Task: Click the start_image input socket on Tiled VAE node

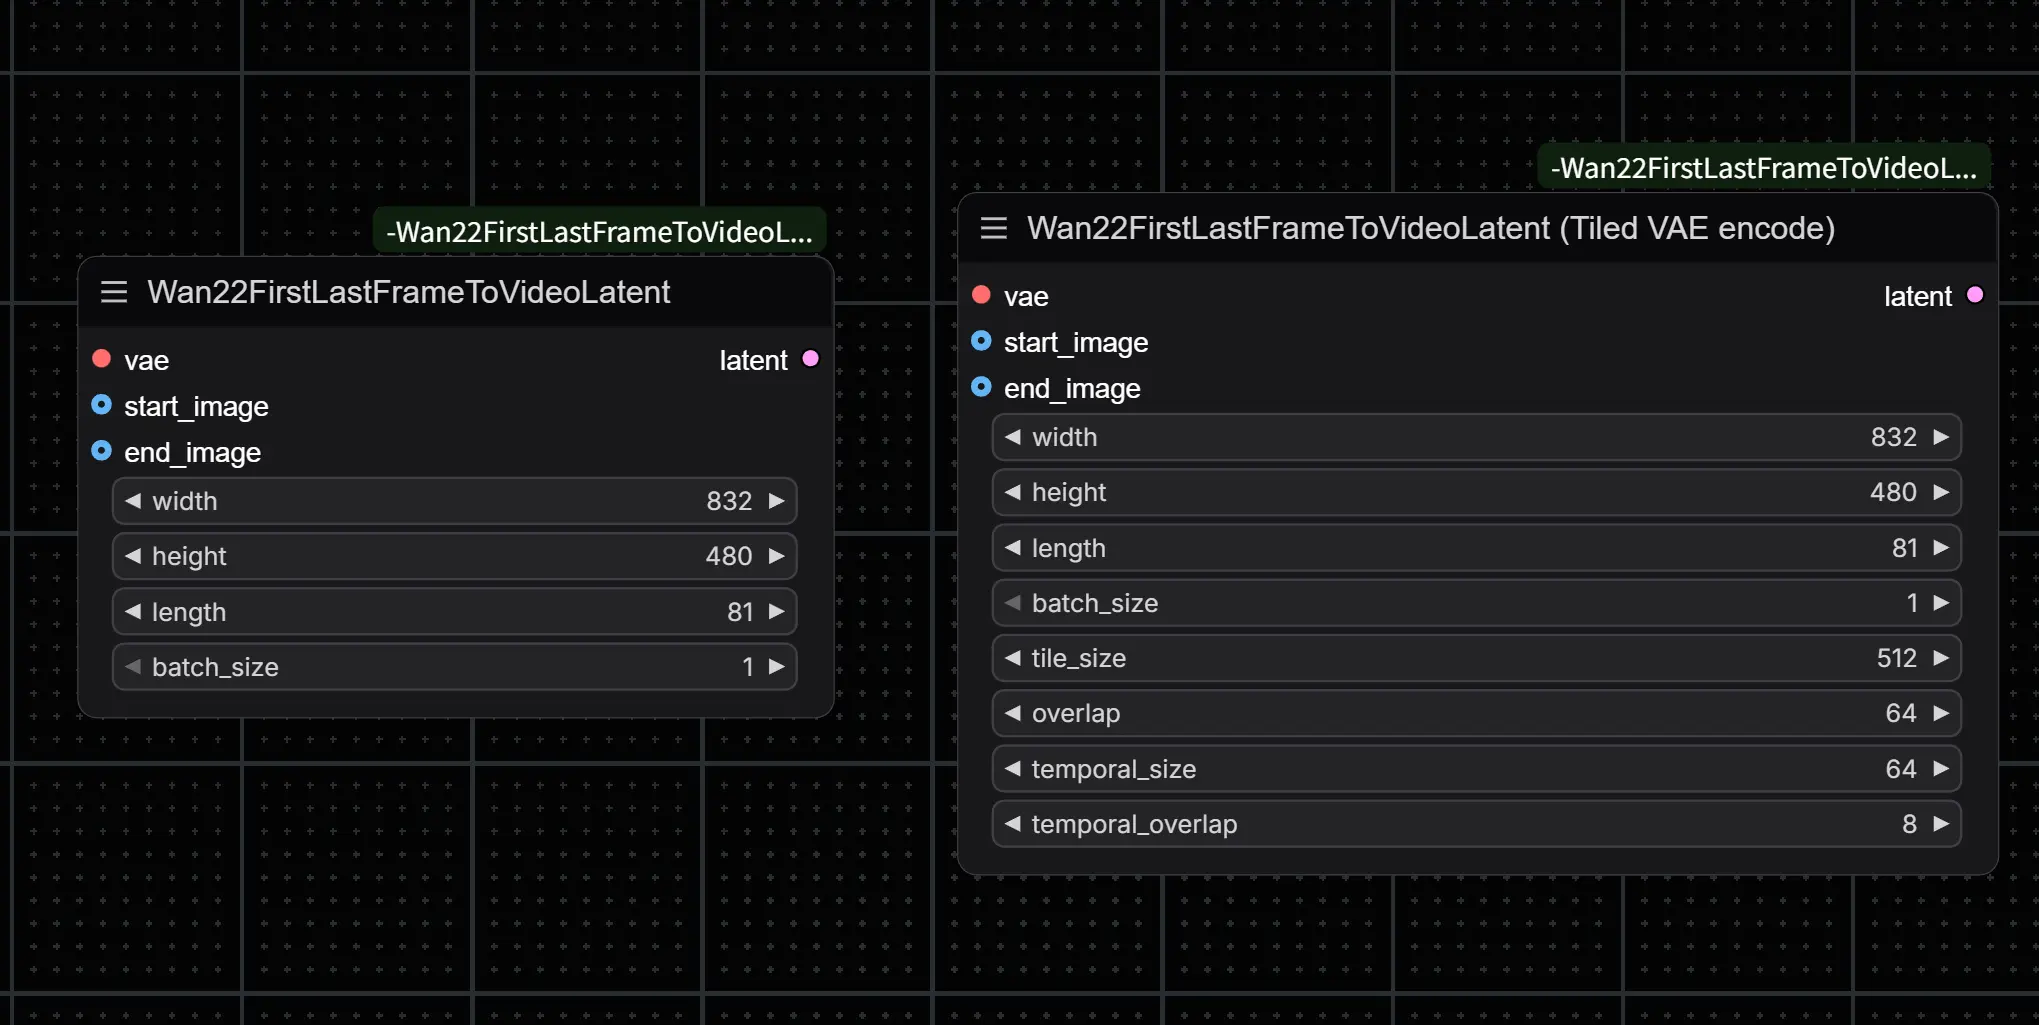Action: tap(981, 341)
